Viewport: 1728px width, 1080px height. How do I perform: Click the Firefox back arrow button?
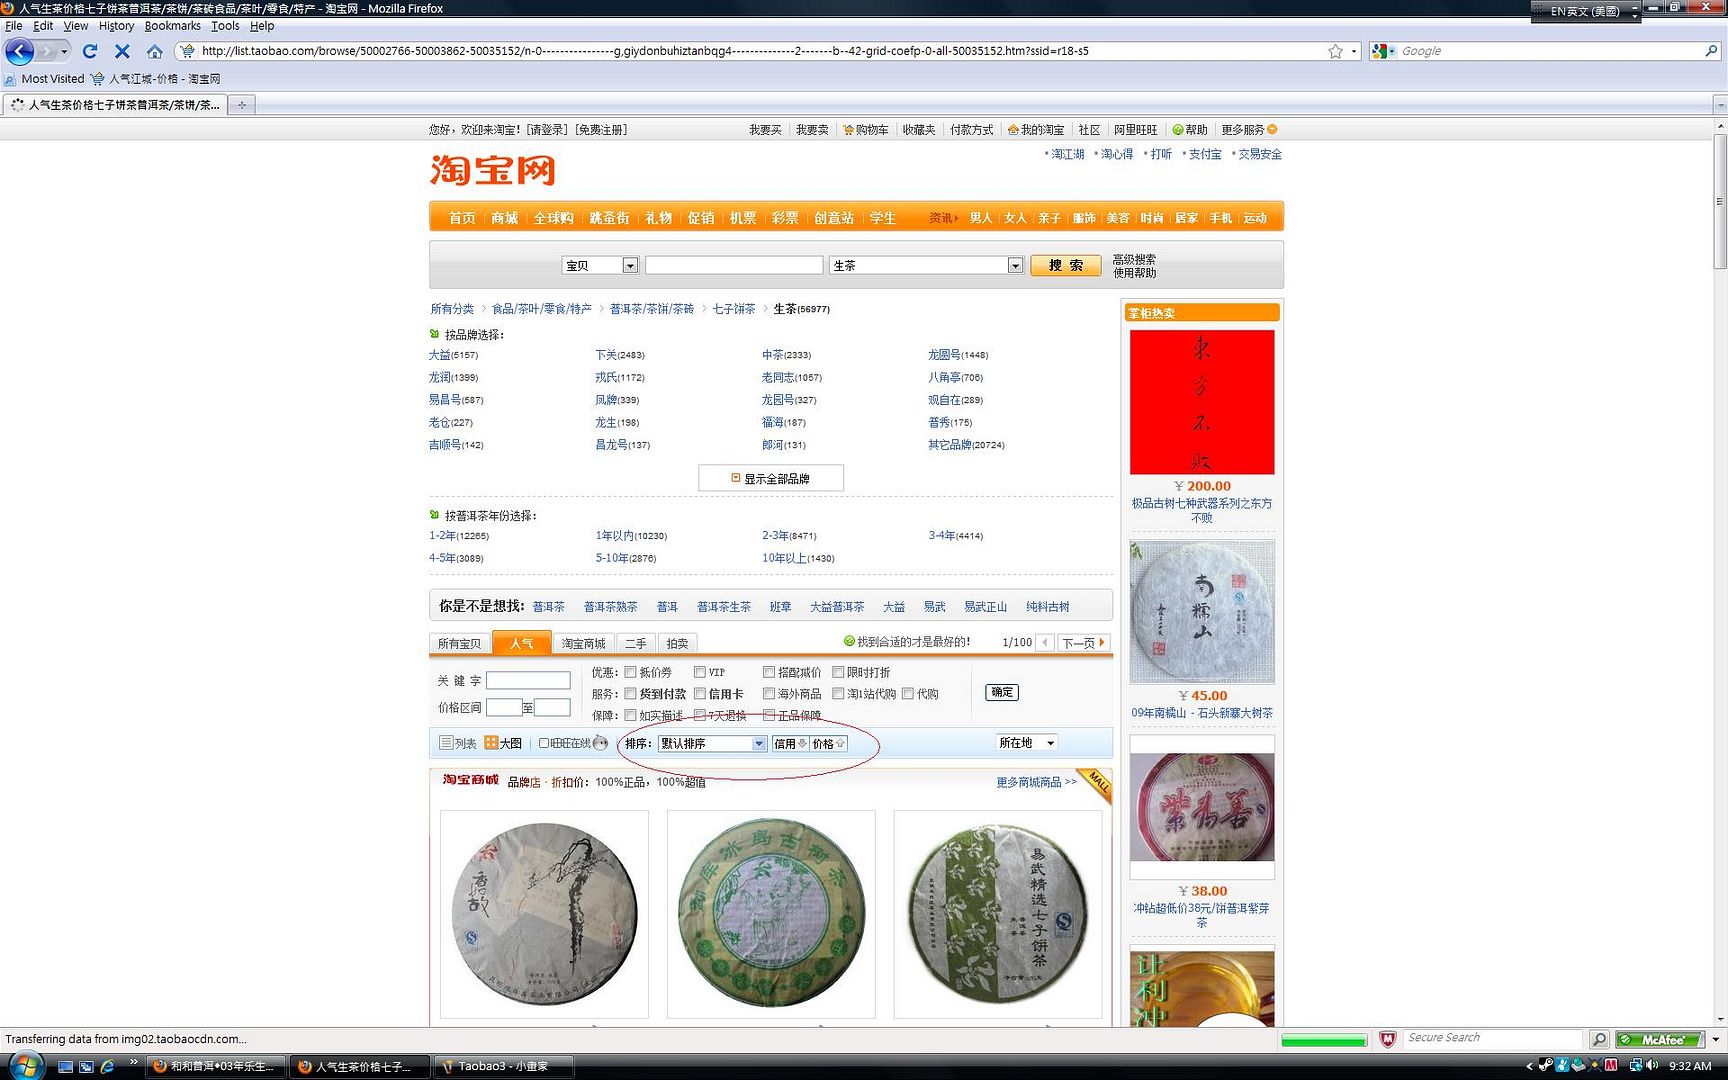(20, 51)
